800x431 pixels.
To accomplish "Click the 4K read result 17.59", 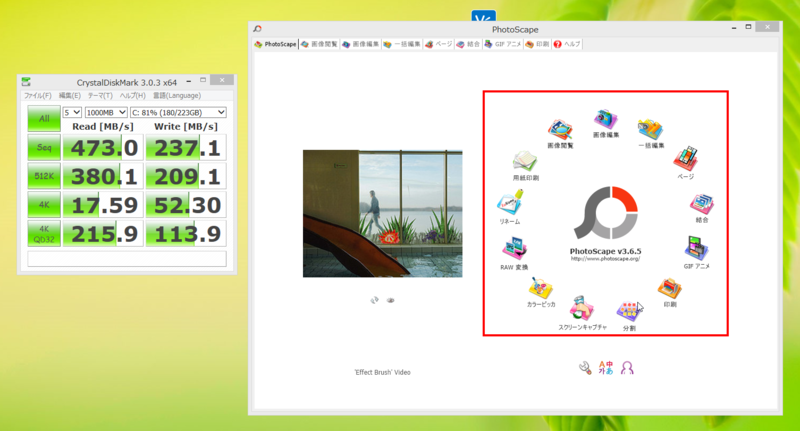I will point(103,205).
